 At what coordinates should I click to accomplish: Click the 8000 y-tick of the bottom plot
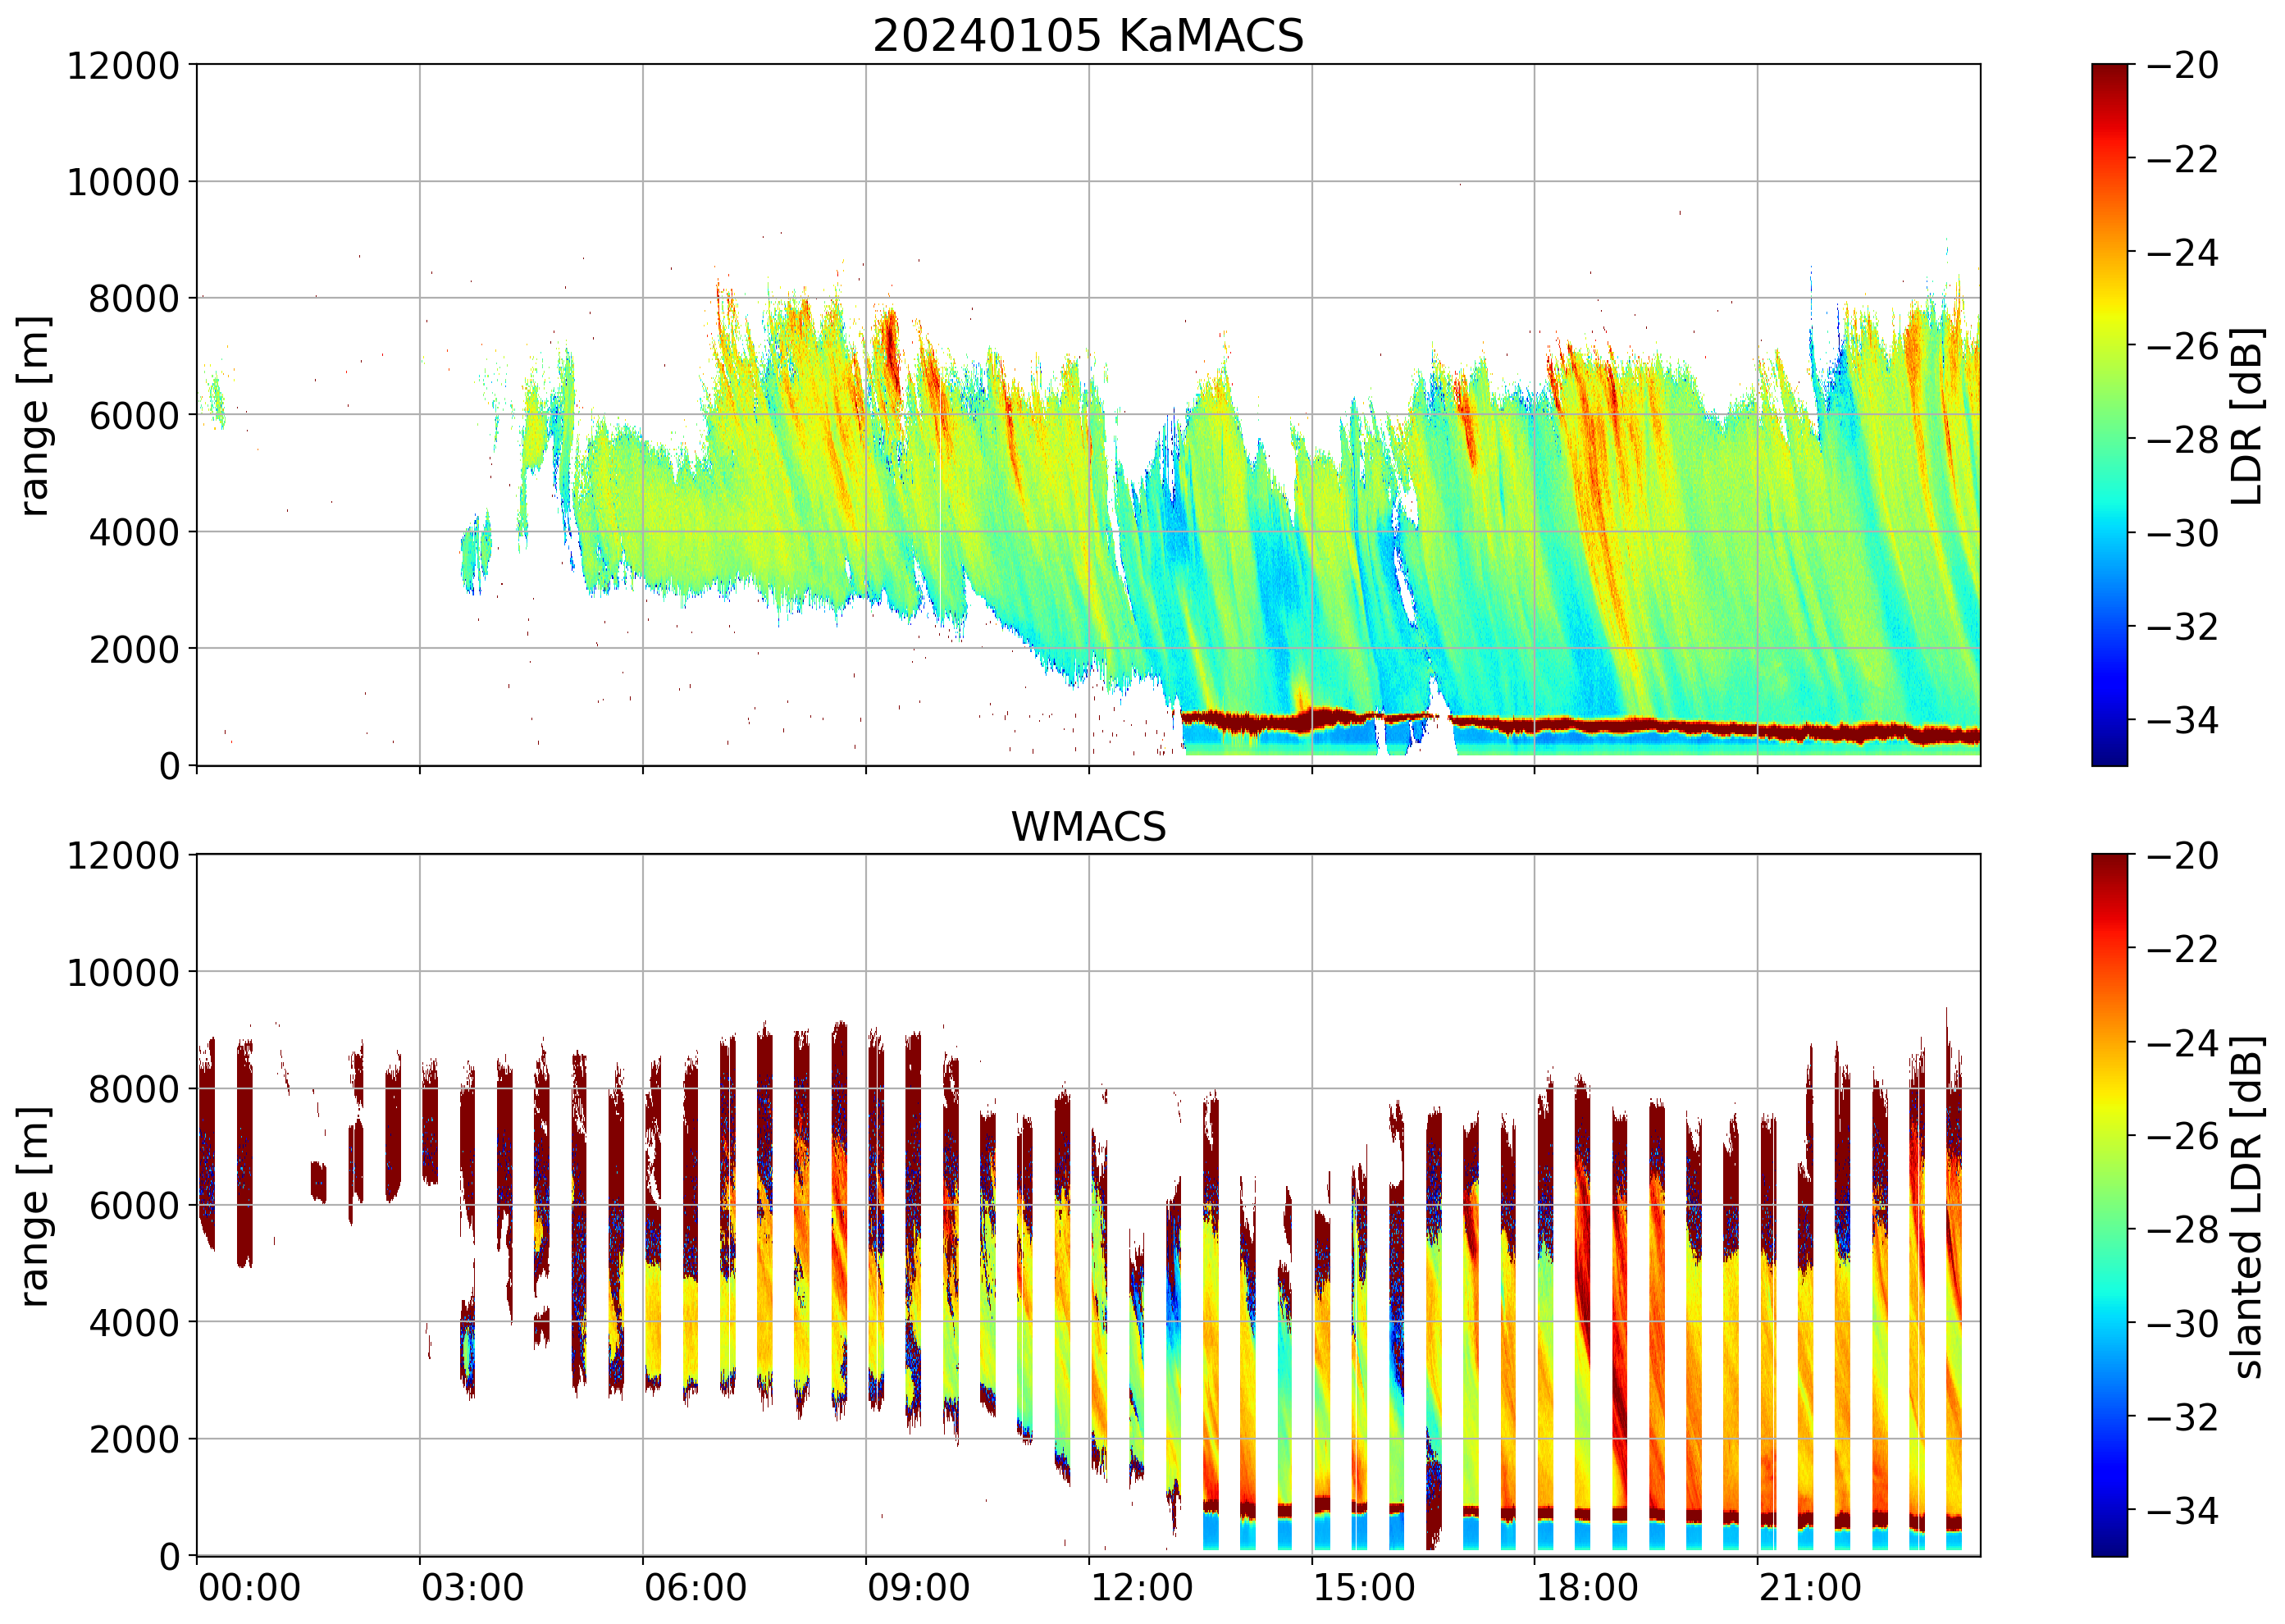coord(133,1089)
